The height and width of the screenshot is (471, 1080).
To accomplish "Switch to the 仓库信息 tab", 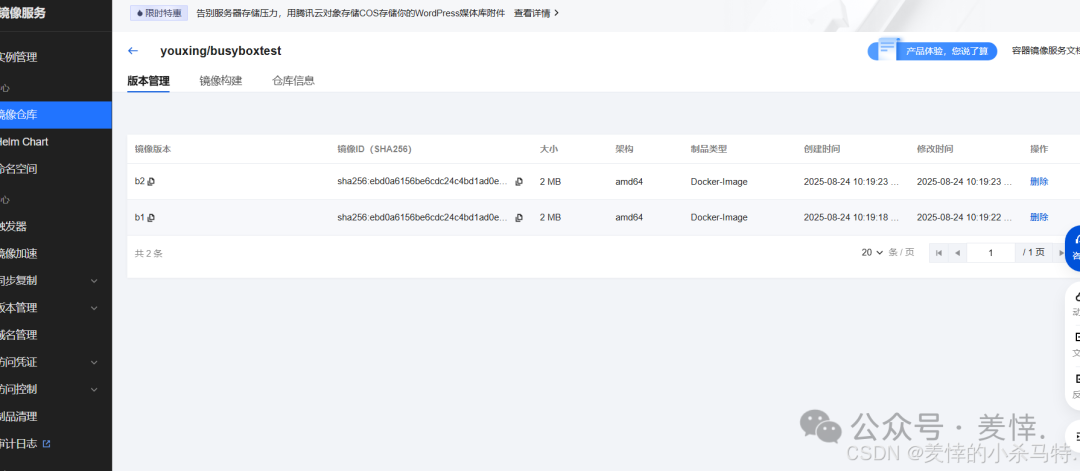I will point(293,81).
